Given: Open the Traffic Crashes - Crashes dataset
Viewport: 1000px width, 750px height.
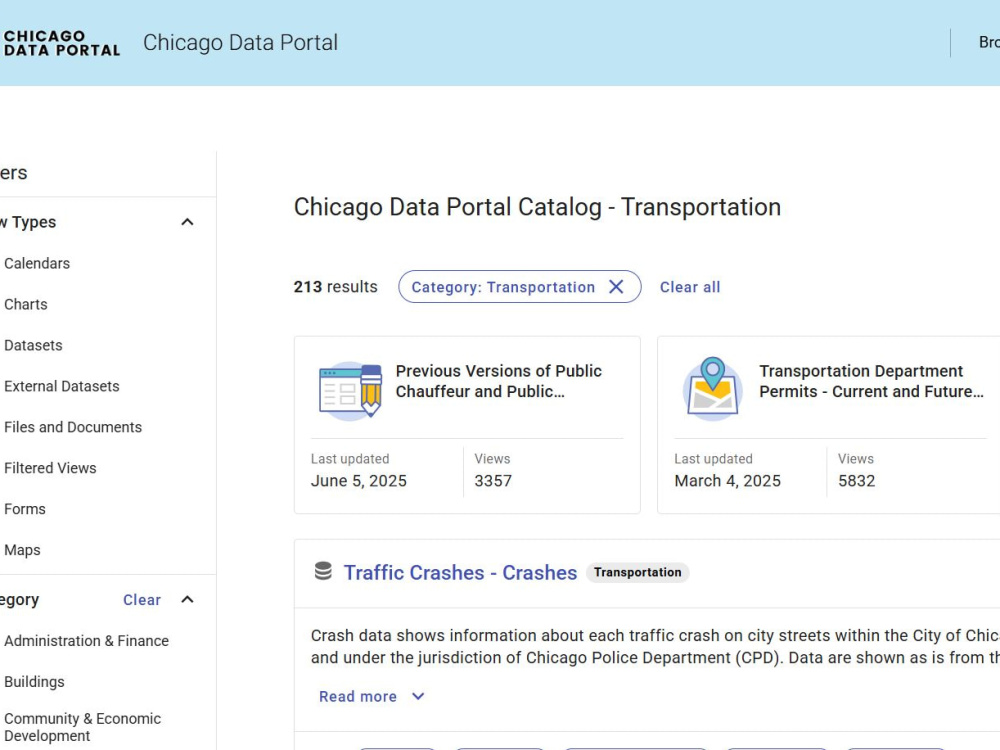Looking at the screenshot, I should pyautogui.click(x=460, y=573).
